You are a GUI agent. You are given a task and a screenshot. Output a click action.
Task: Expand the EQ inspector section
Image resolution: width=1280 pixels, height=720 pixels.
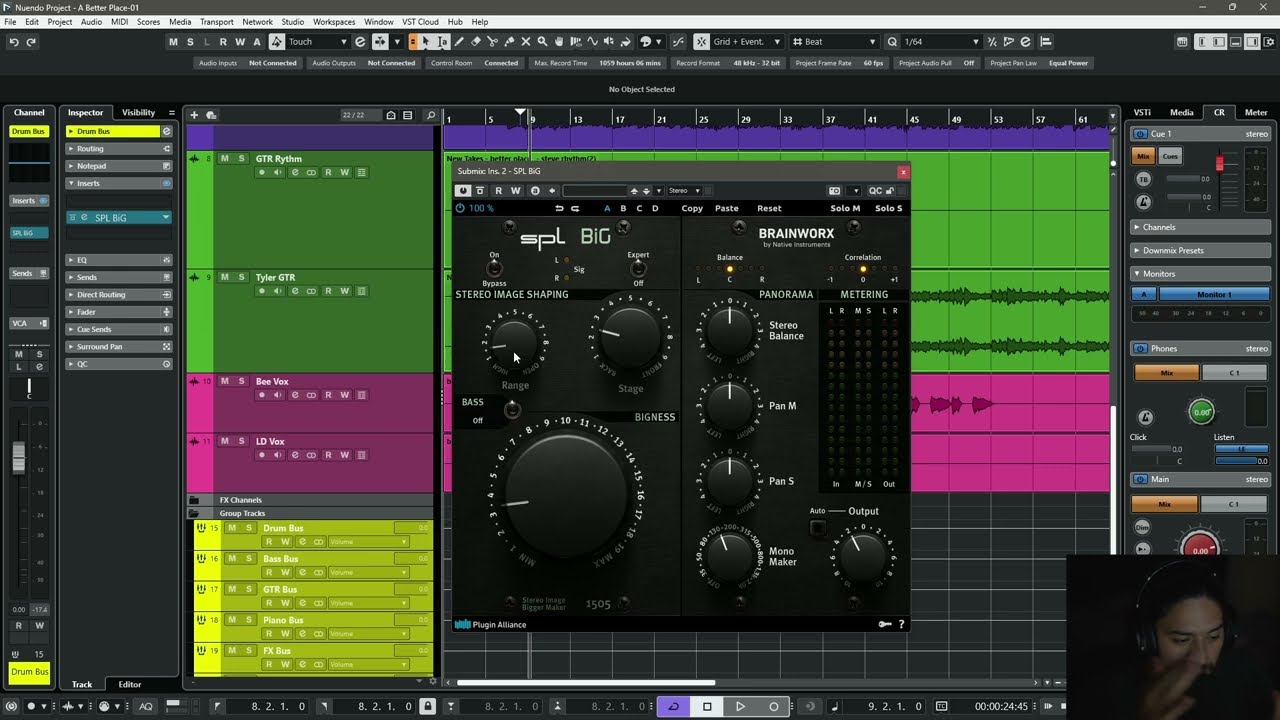pos(118,260)
